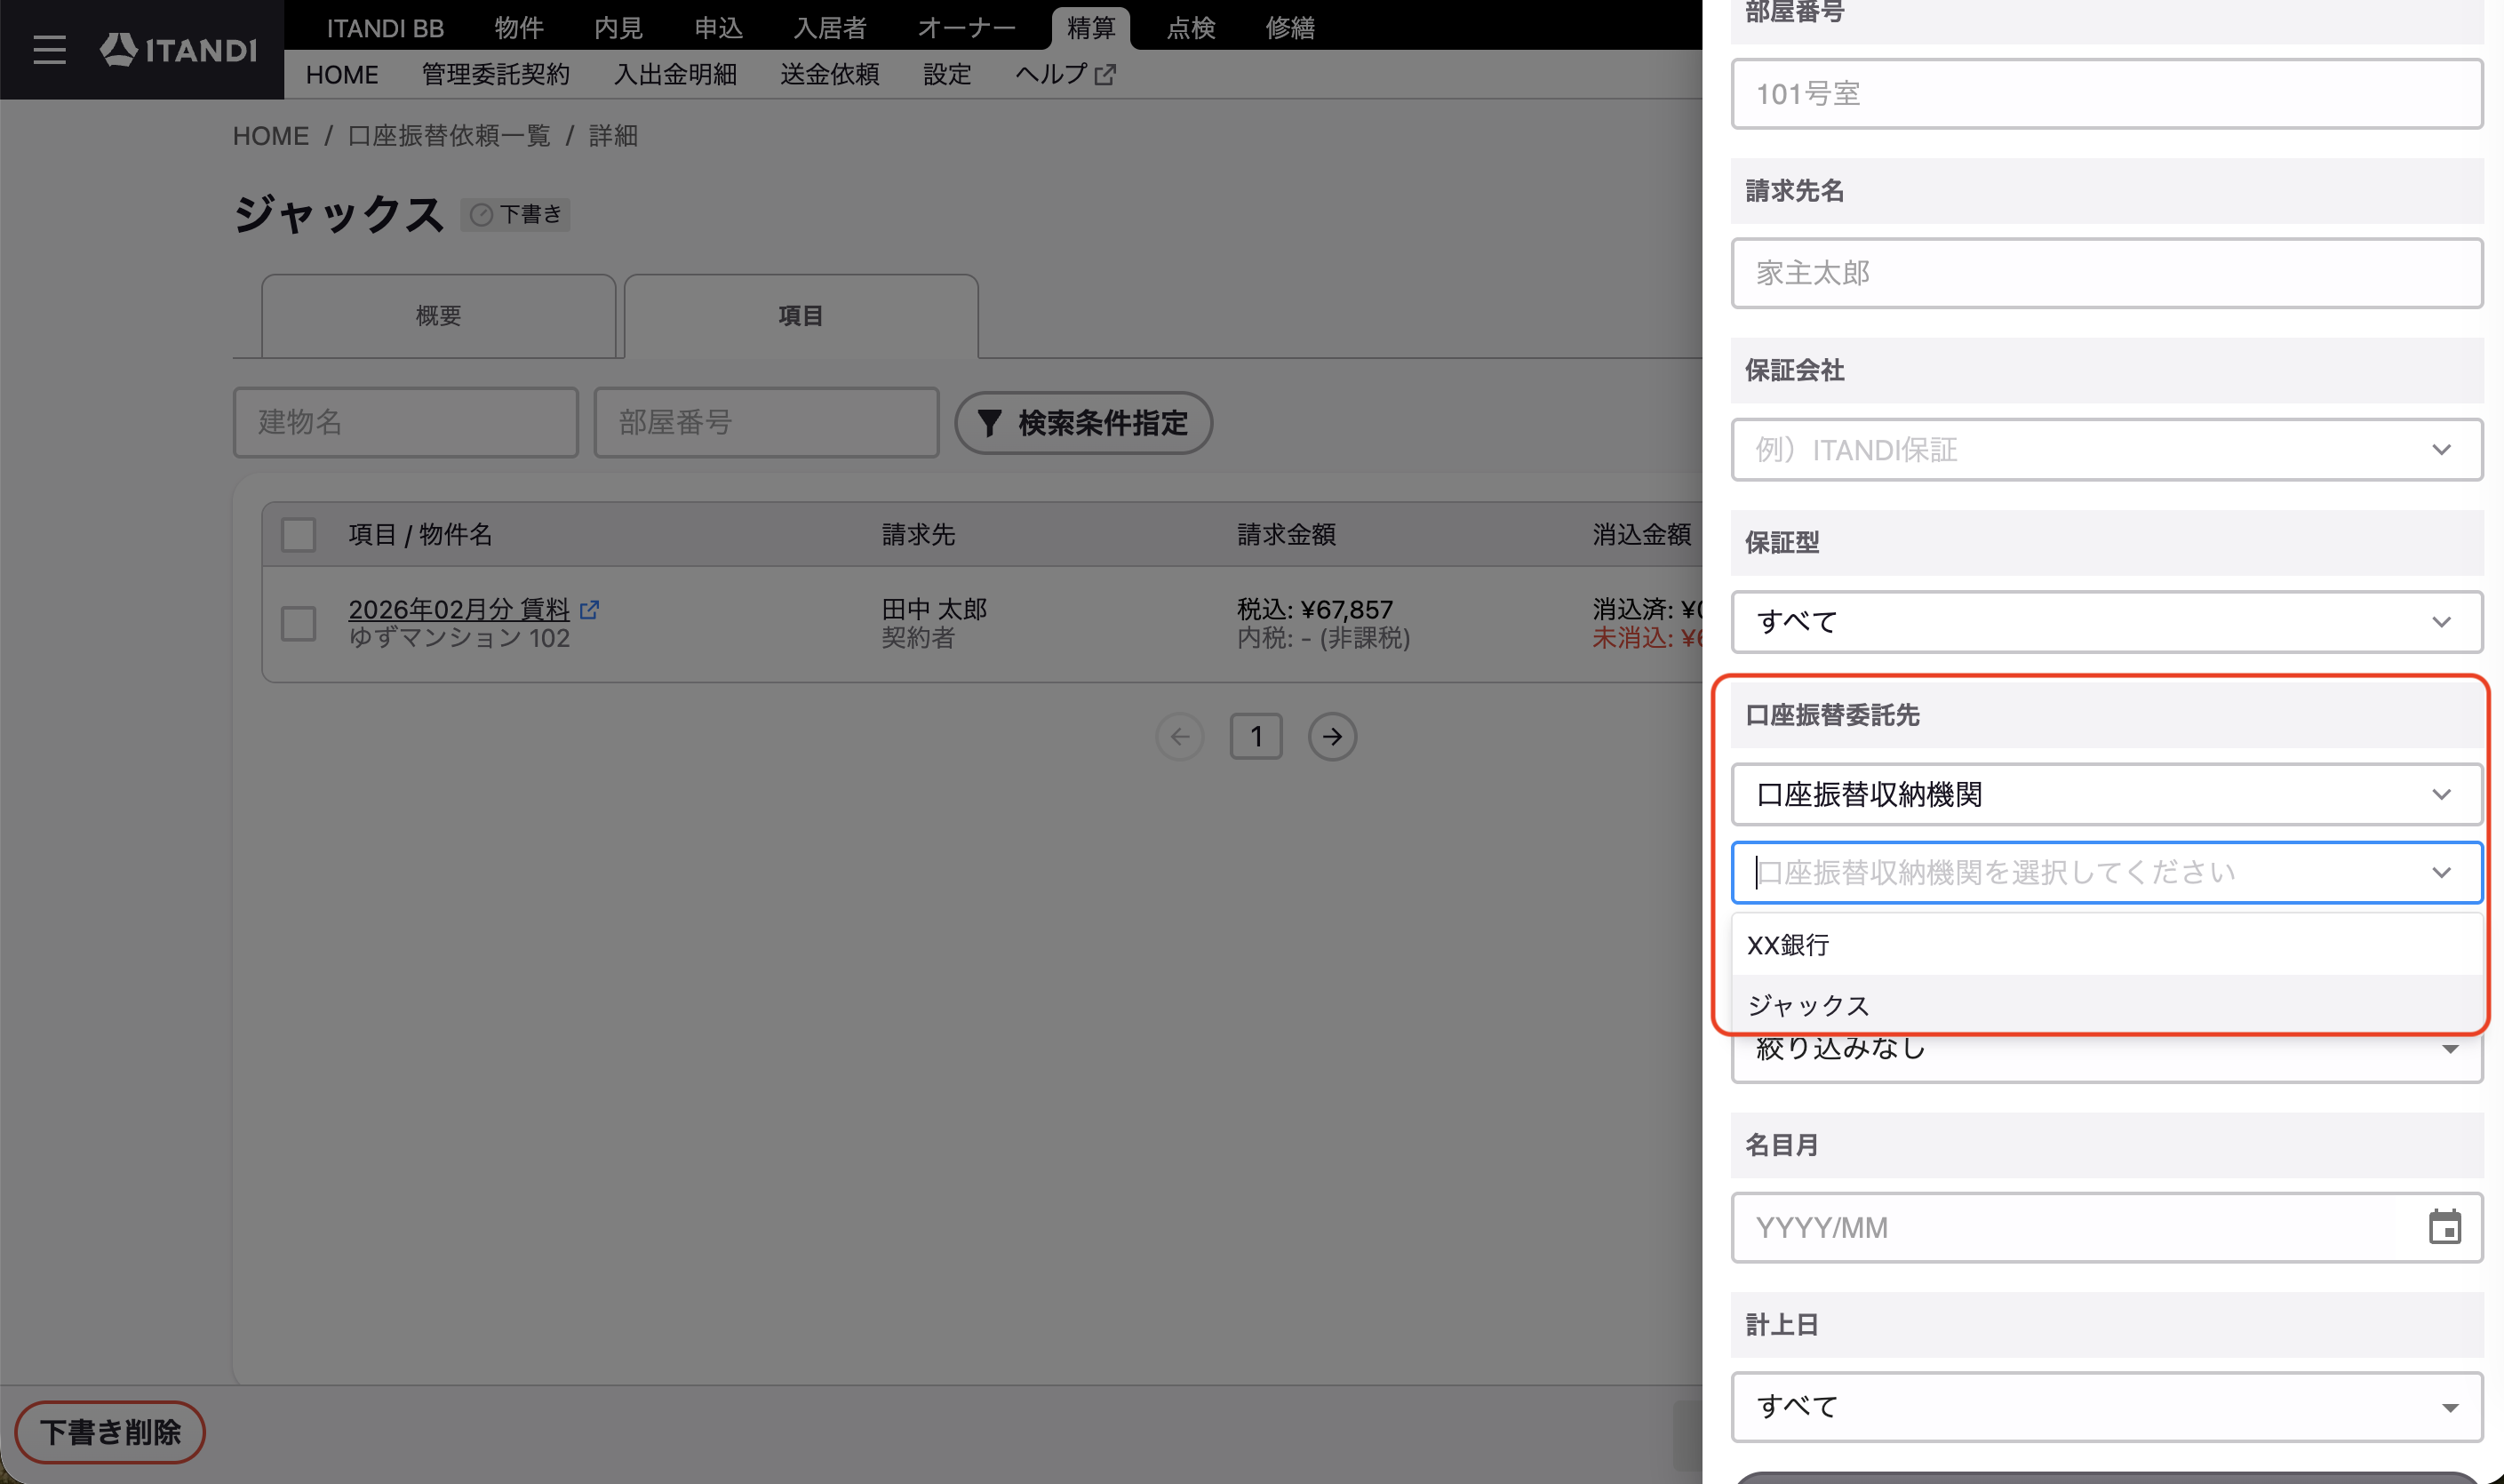
Task: Go to previous page arrow
Action: [1180, 737]
